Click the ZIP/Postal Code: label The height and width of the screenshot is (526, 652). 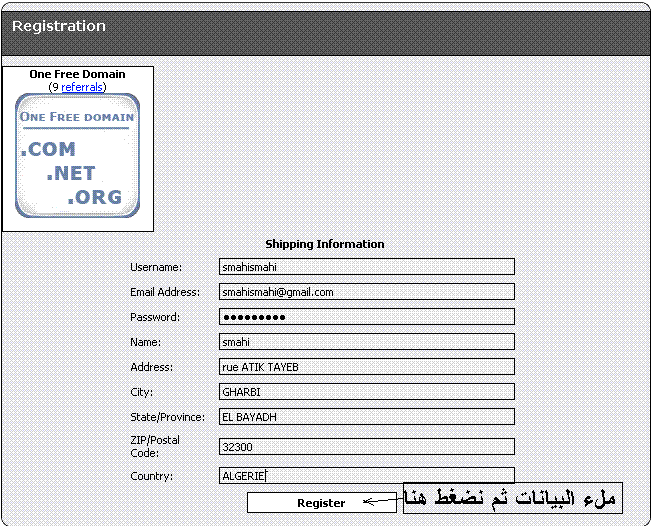coord(155,446)
